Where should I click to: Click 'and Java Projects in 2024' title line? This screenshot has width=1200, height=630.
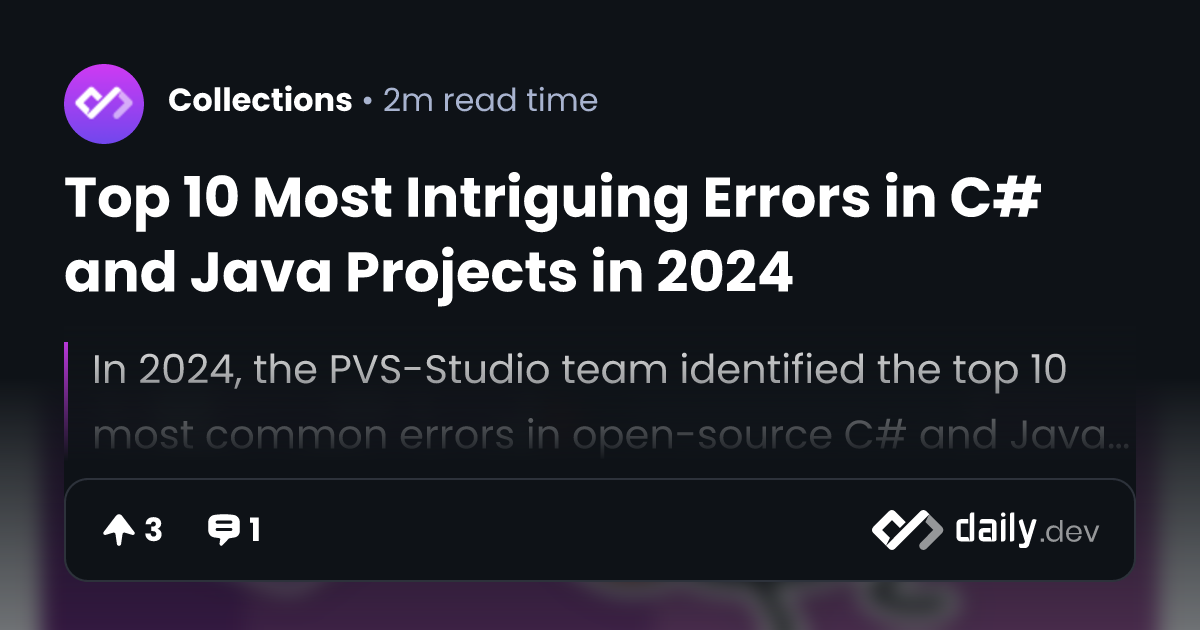pyautogui.click(x=428, y=272)
